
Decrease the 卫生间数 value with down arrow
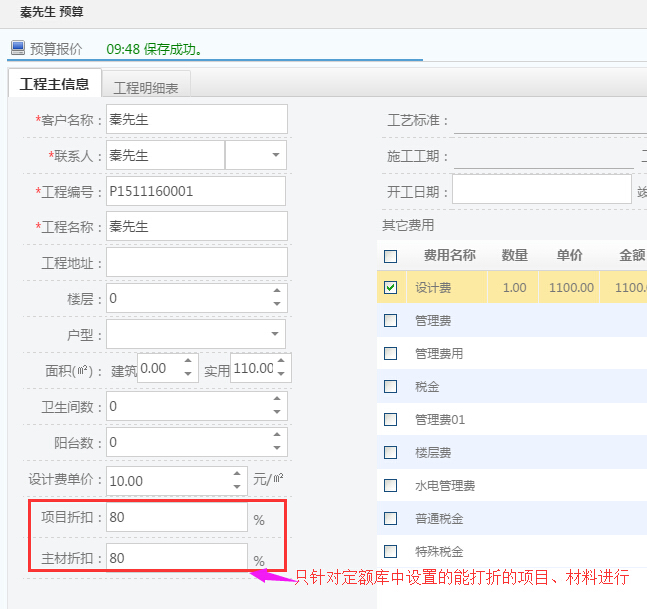click(276, 412)
